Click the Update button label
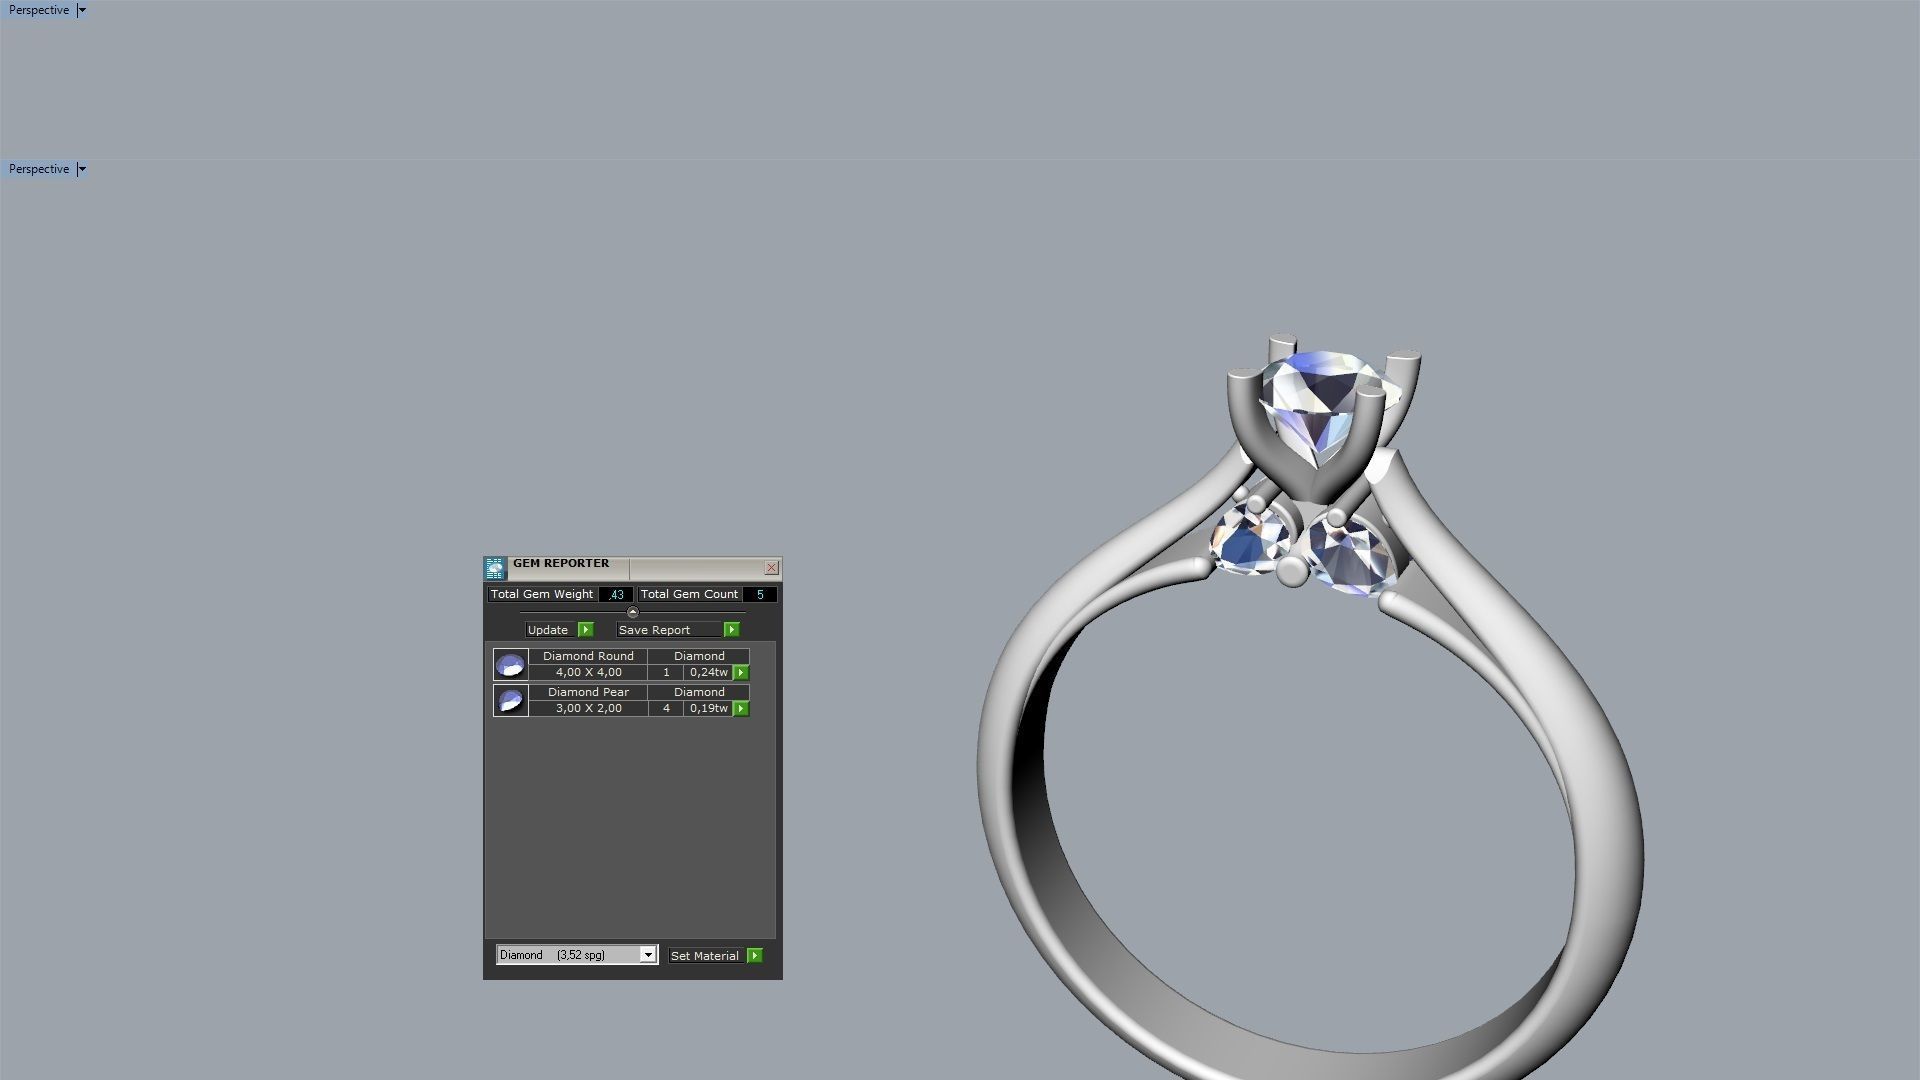This screenshot has width=1920, height=1080. [548, 630]
